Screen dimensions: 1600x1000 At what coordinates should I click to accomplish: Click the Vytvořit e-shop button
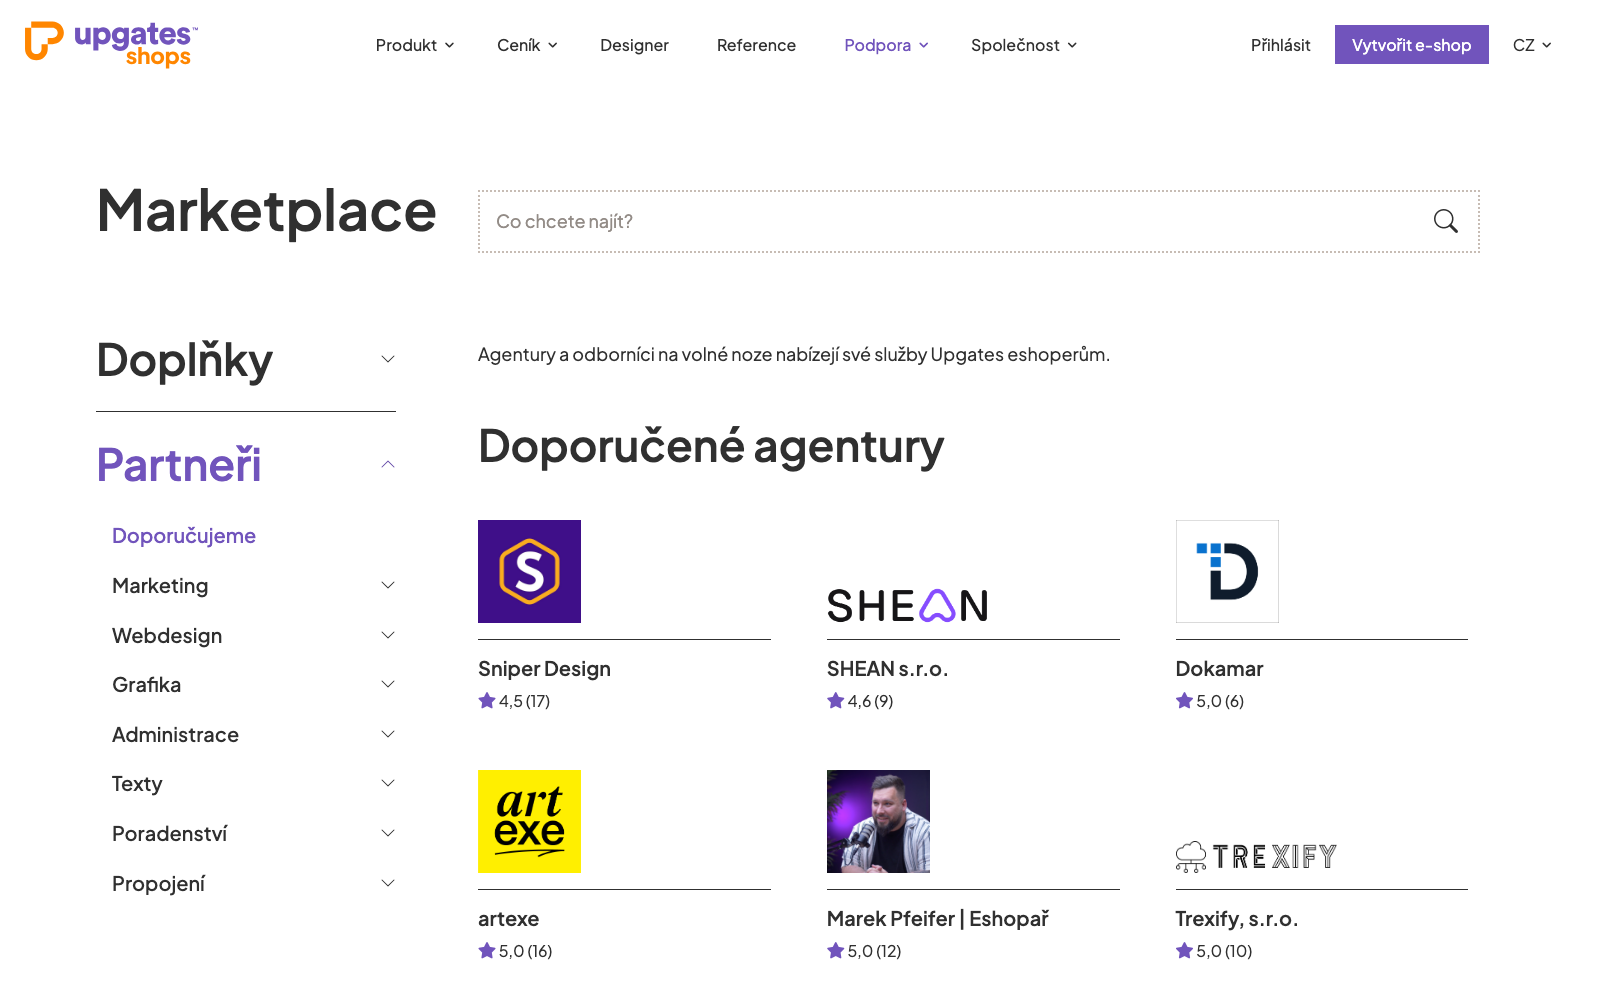pyautogui.click(x=1411, y=45)
